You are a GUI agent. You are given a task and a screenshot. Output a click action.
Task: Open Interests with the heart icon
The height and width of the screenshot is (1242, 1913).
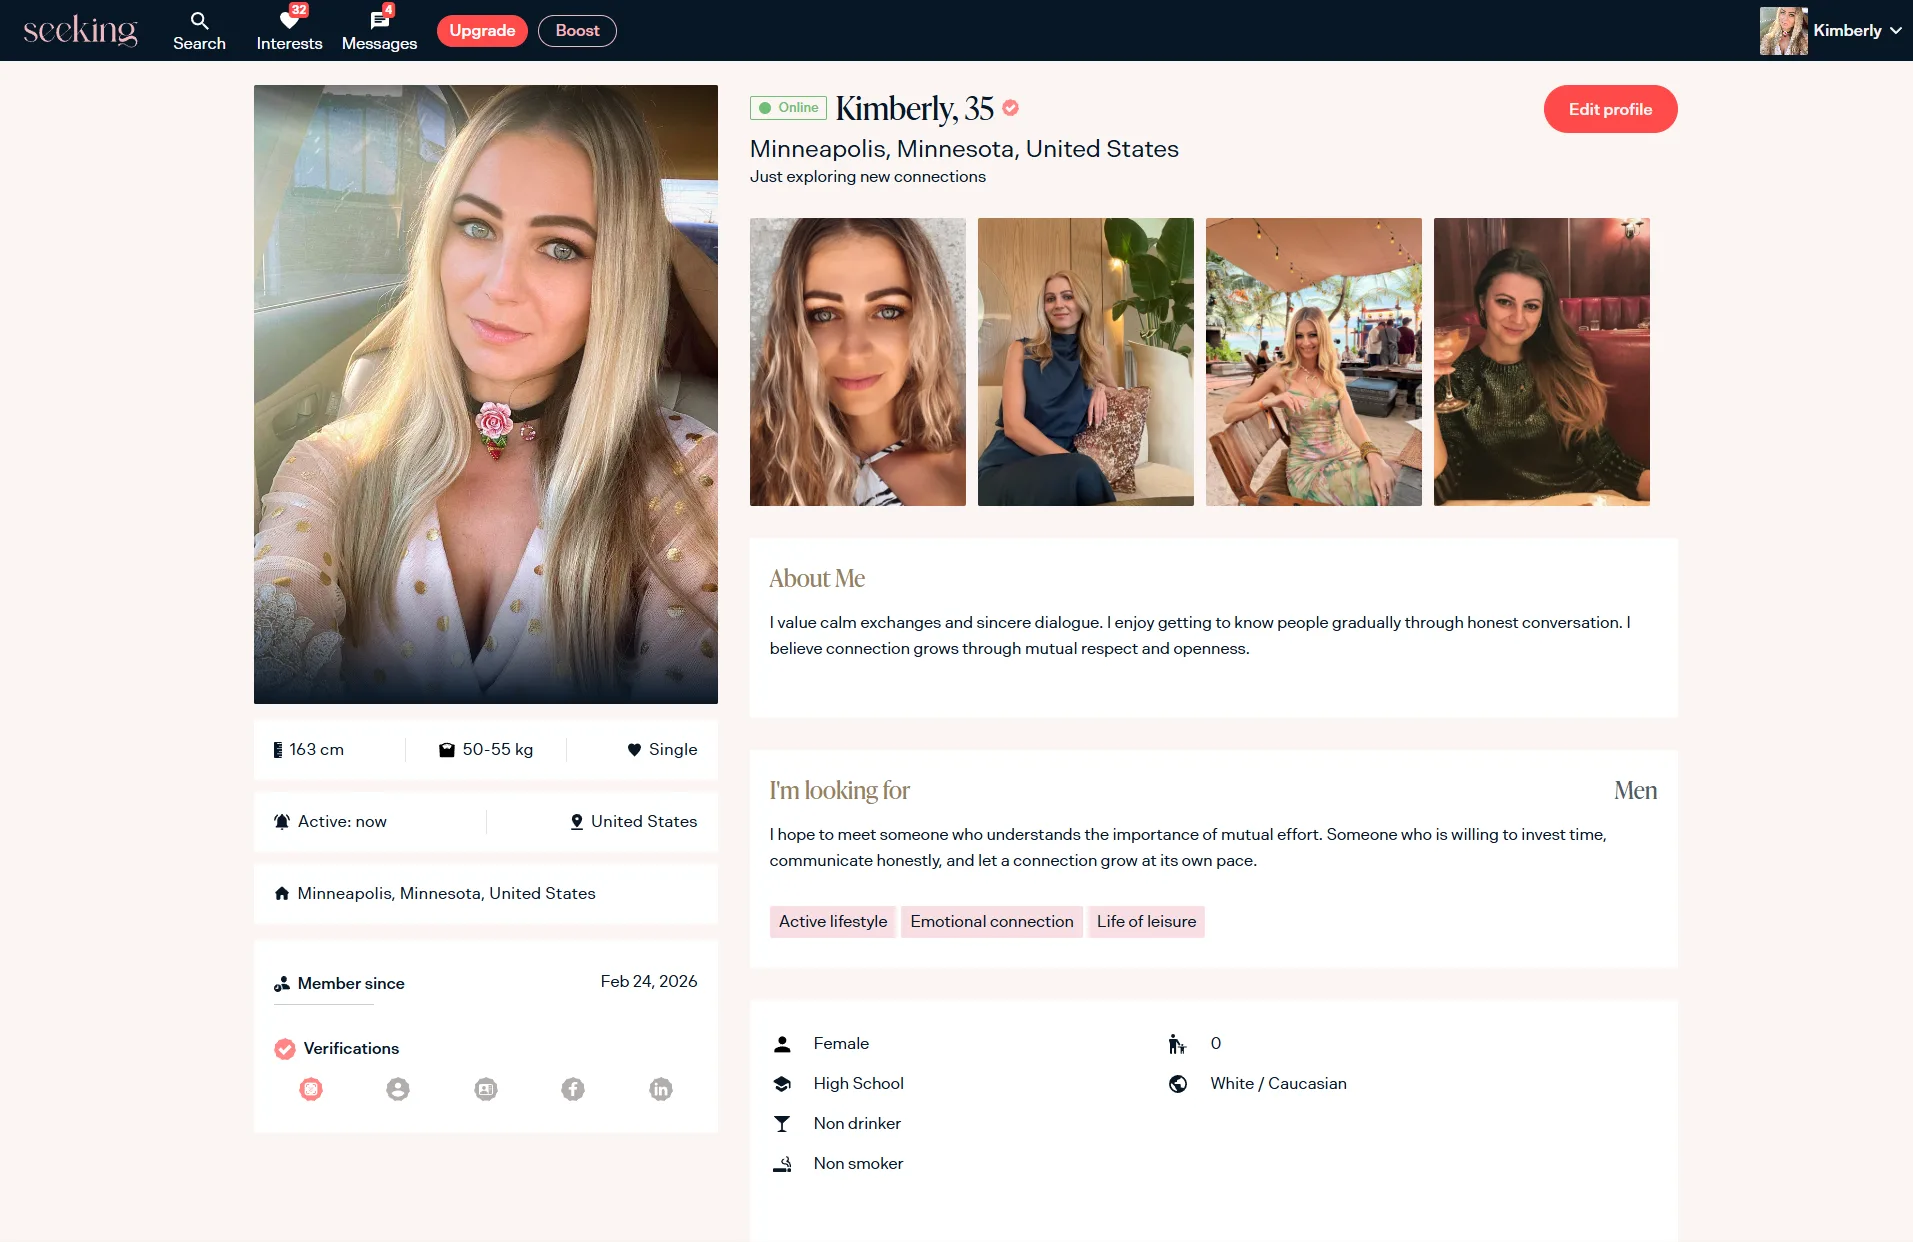coord(289,31)
